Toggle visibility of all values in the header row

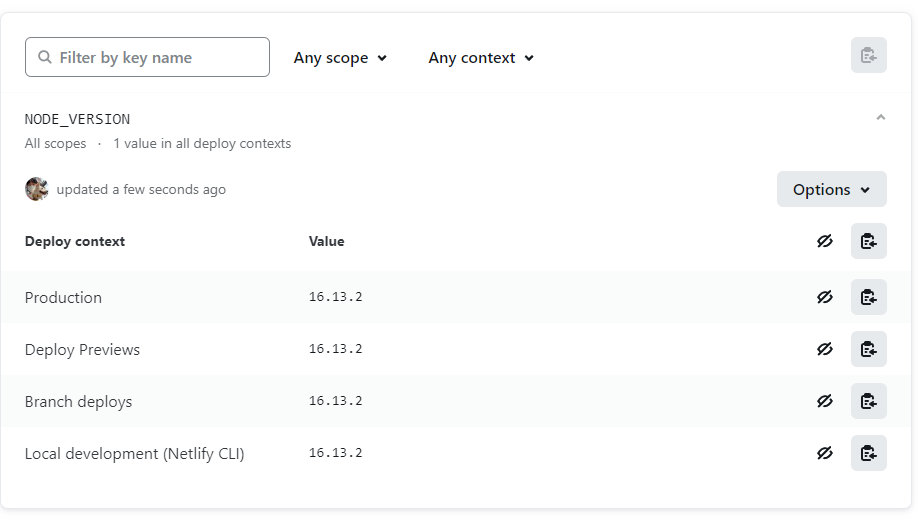[x=824, y=241]
